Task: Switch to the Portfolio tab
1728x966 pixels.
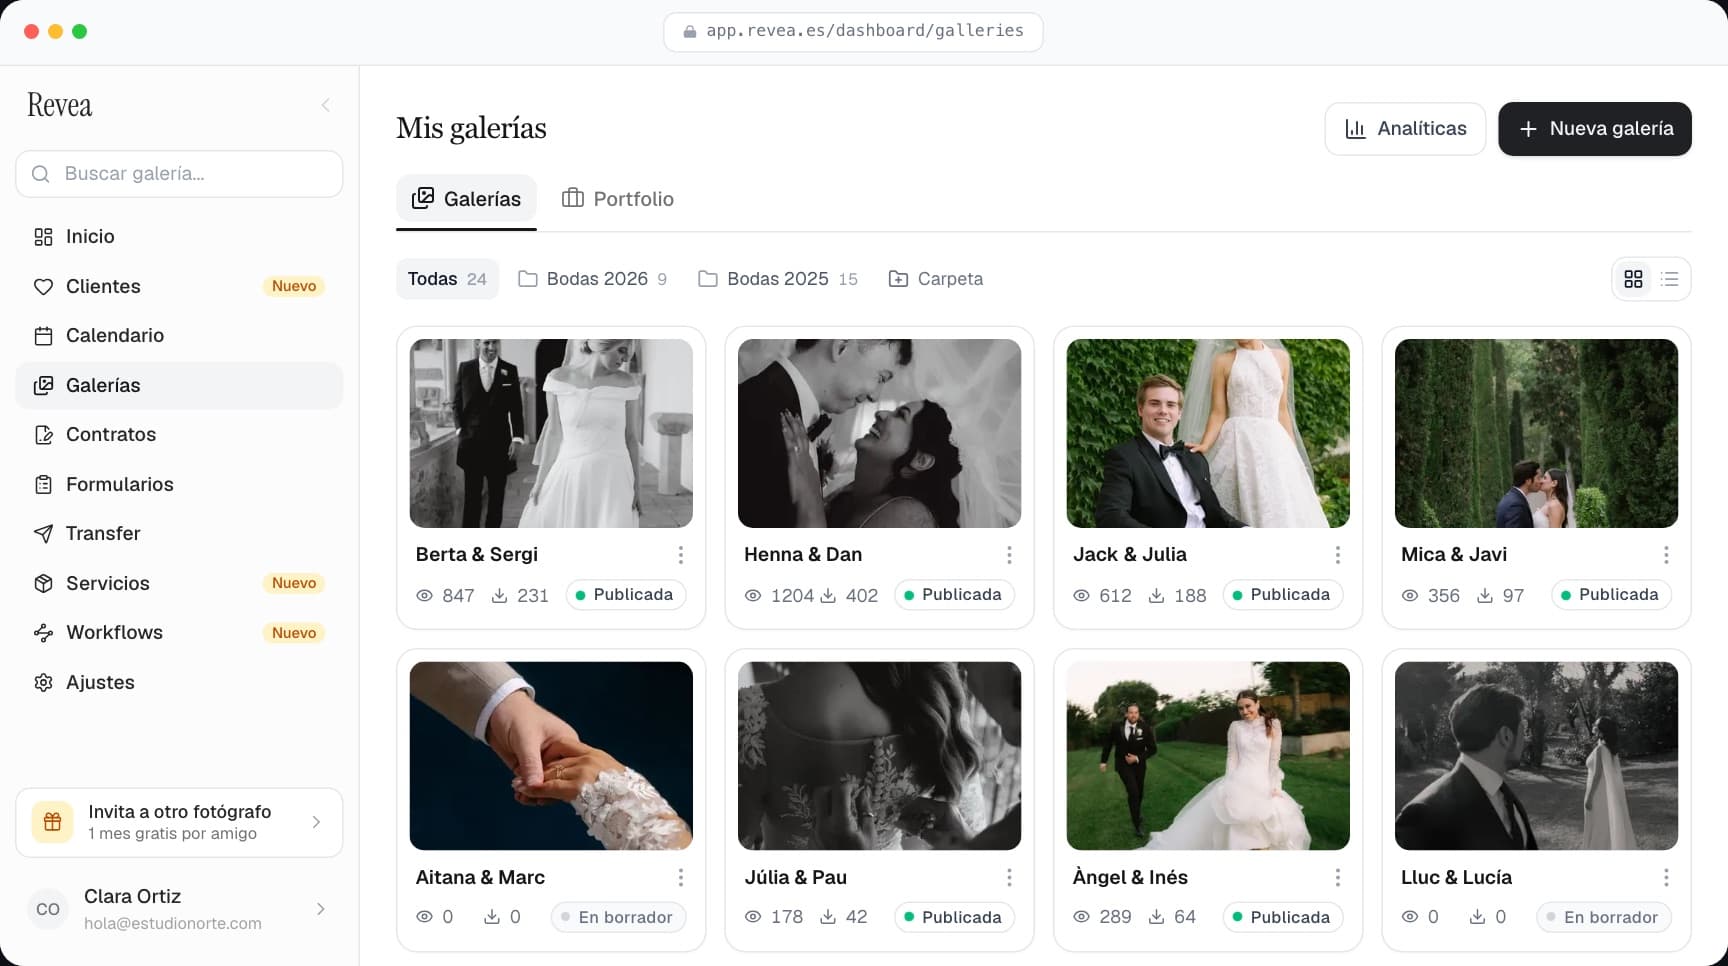Action: tap(618, 199)
